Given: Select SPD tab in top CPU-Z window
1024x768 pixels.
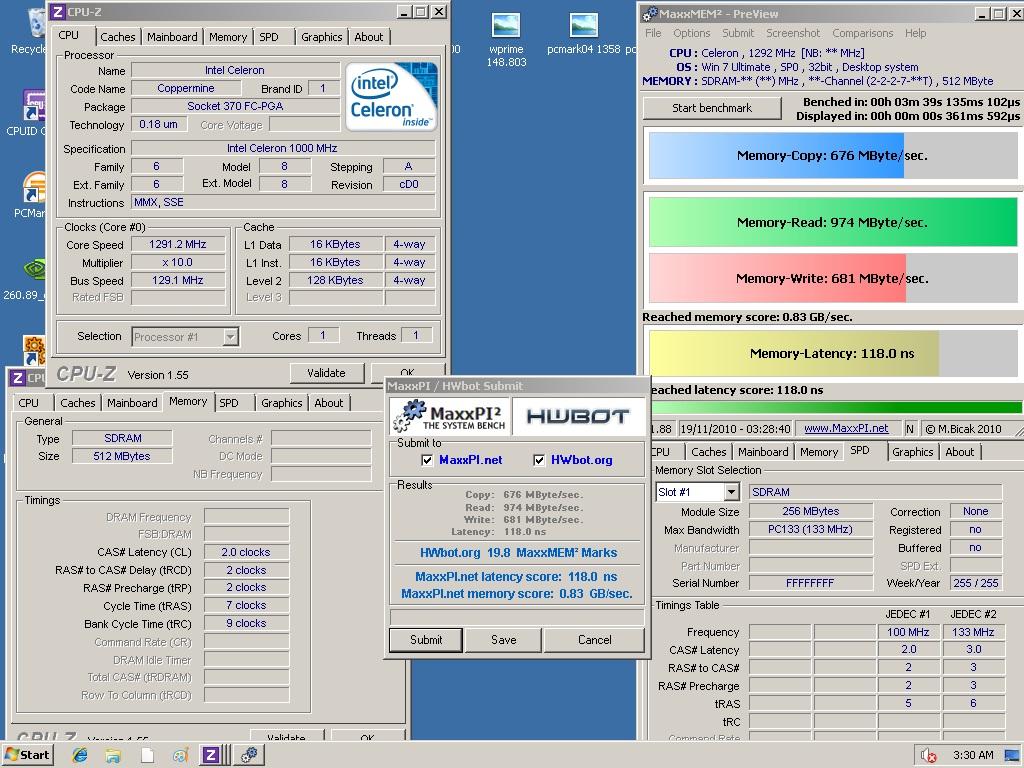Looking at the screenshot, I should pos(268,37).
